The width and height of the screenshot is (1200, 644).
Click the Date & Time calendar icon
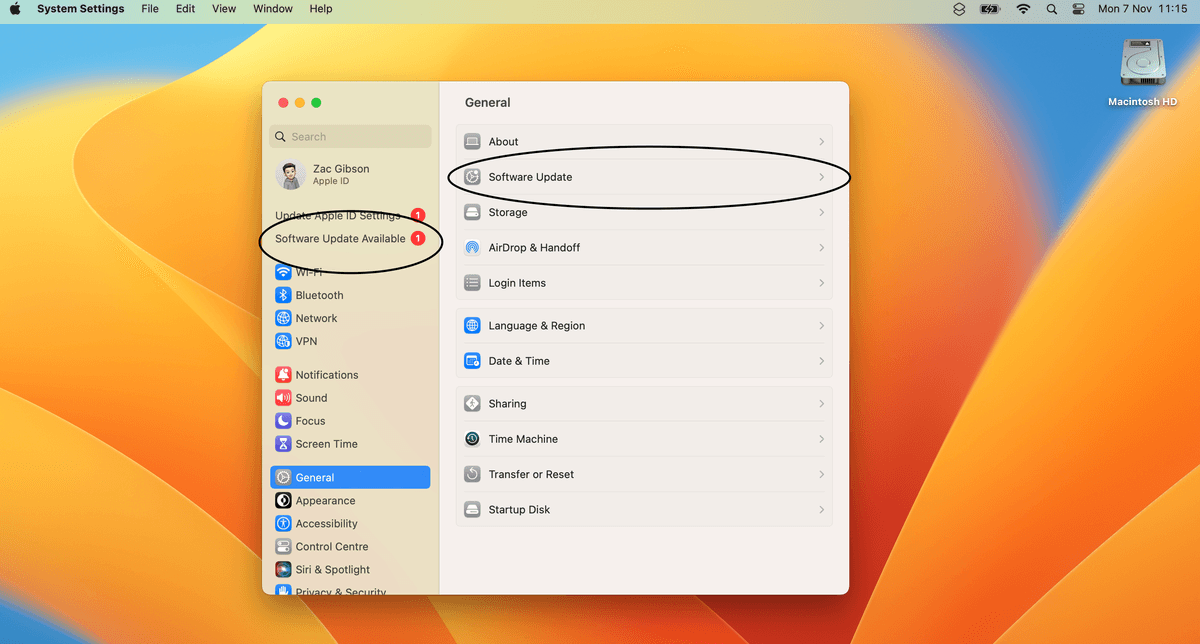pyautogui.click(x=472, y=361)
